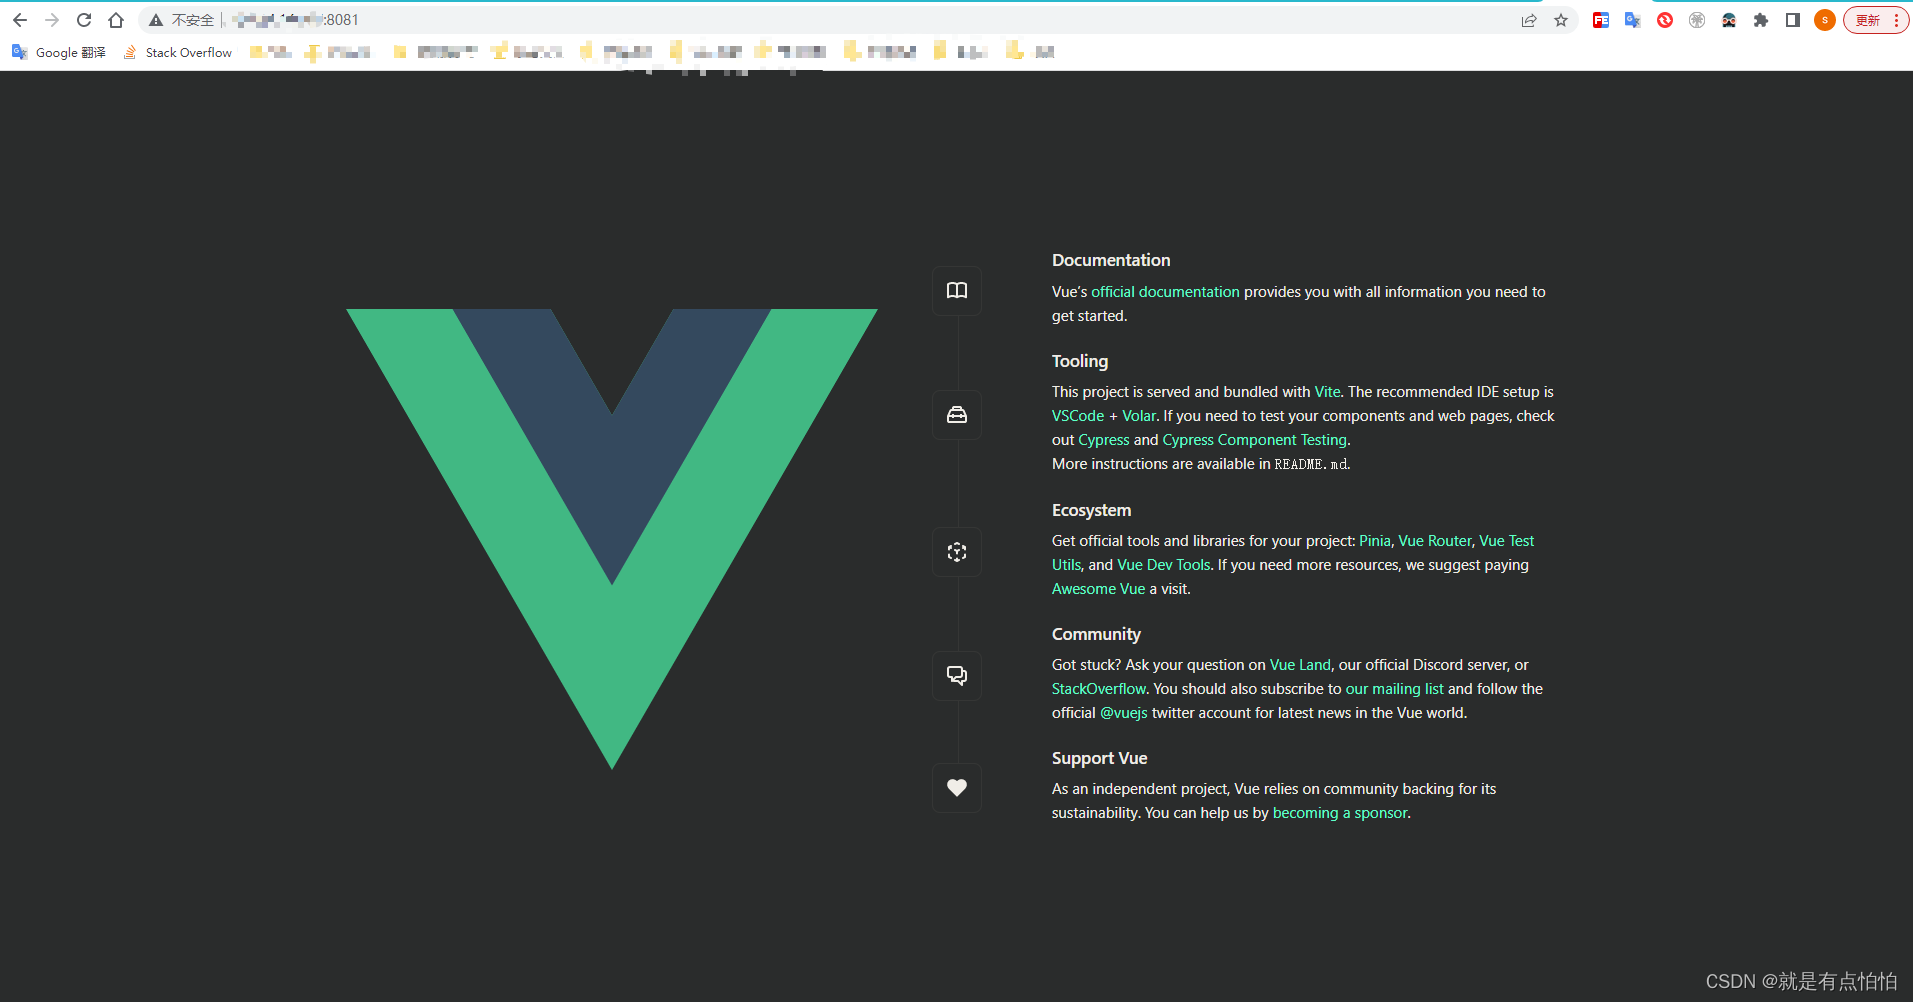Image resolution: width=1913 pixels, height=1002 pixels.
Task: Bookmark this page with the star icon
Action: (x=1561, y=20)
